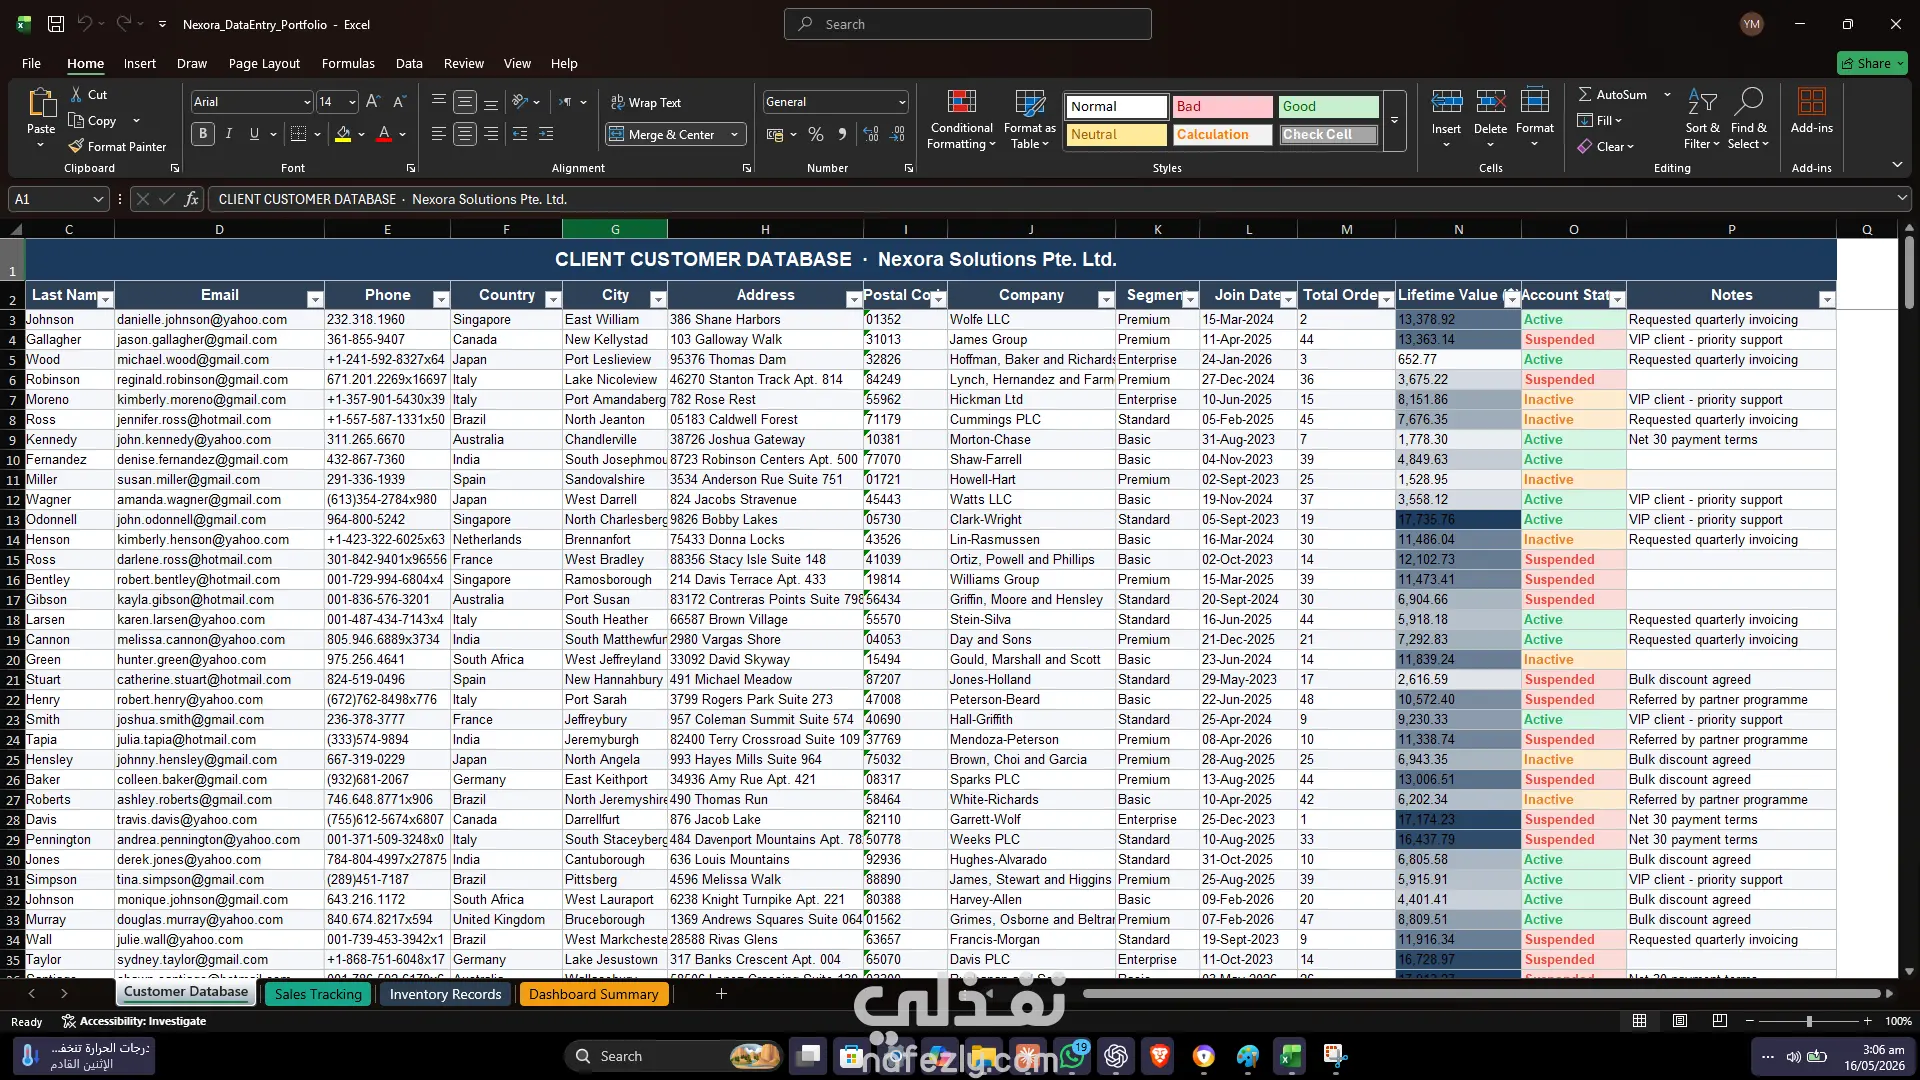Click the Bottom Align icon
Viewport: 1920px width, 1080px height.
491,102
